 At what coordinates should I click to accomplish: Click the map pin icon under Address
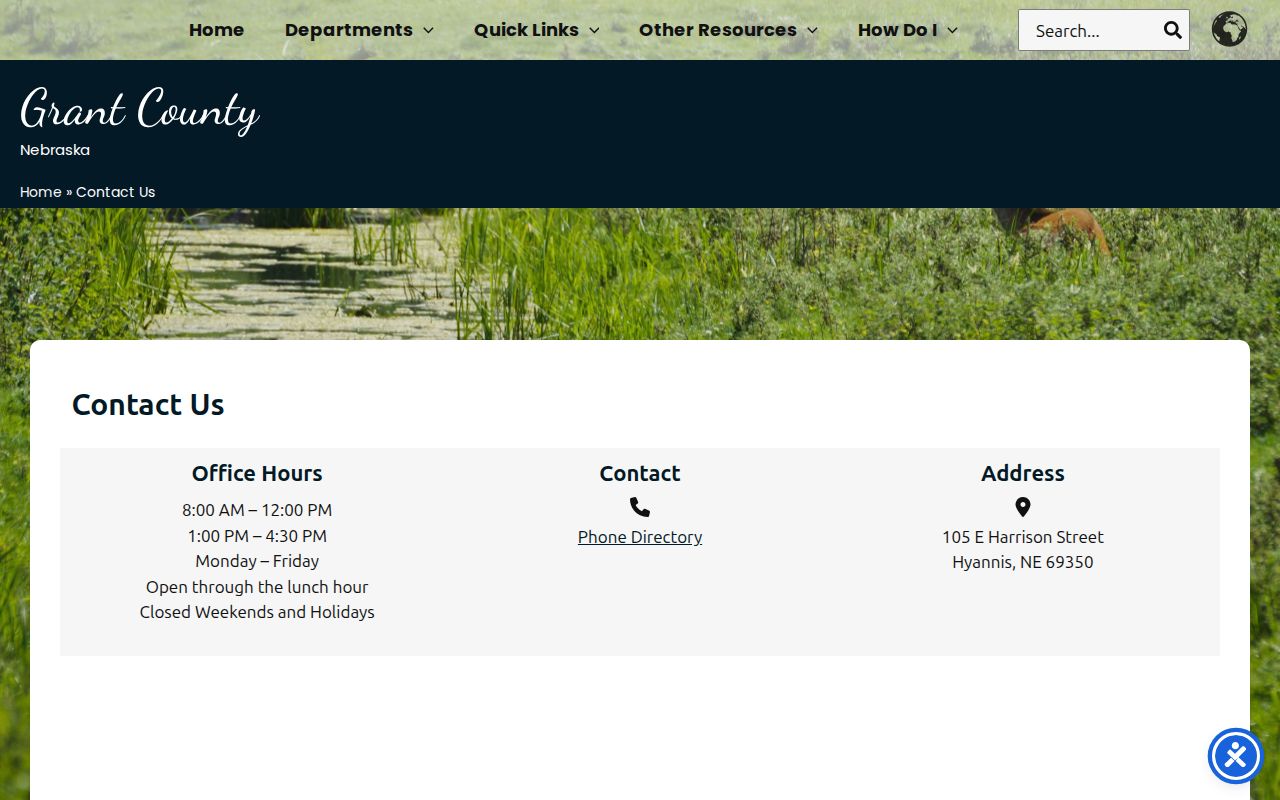1022,507
